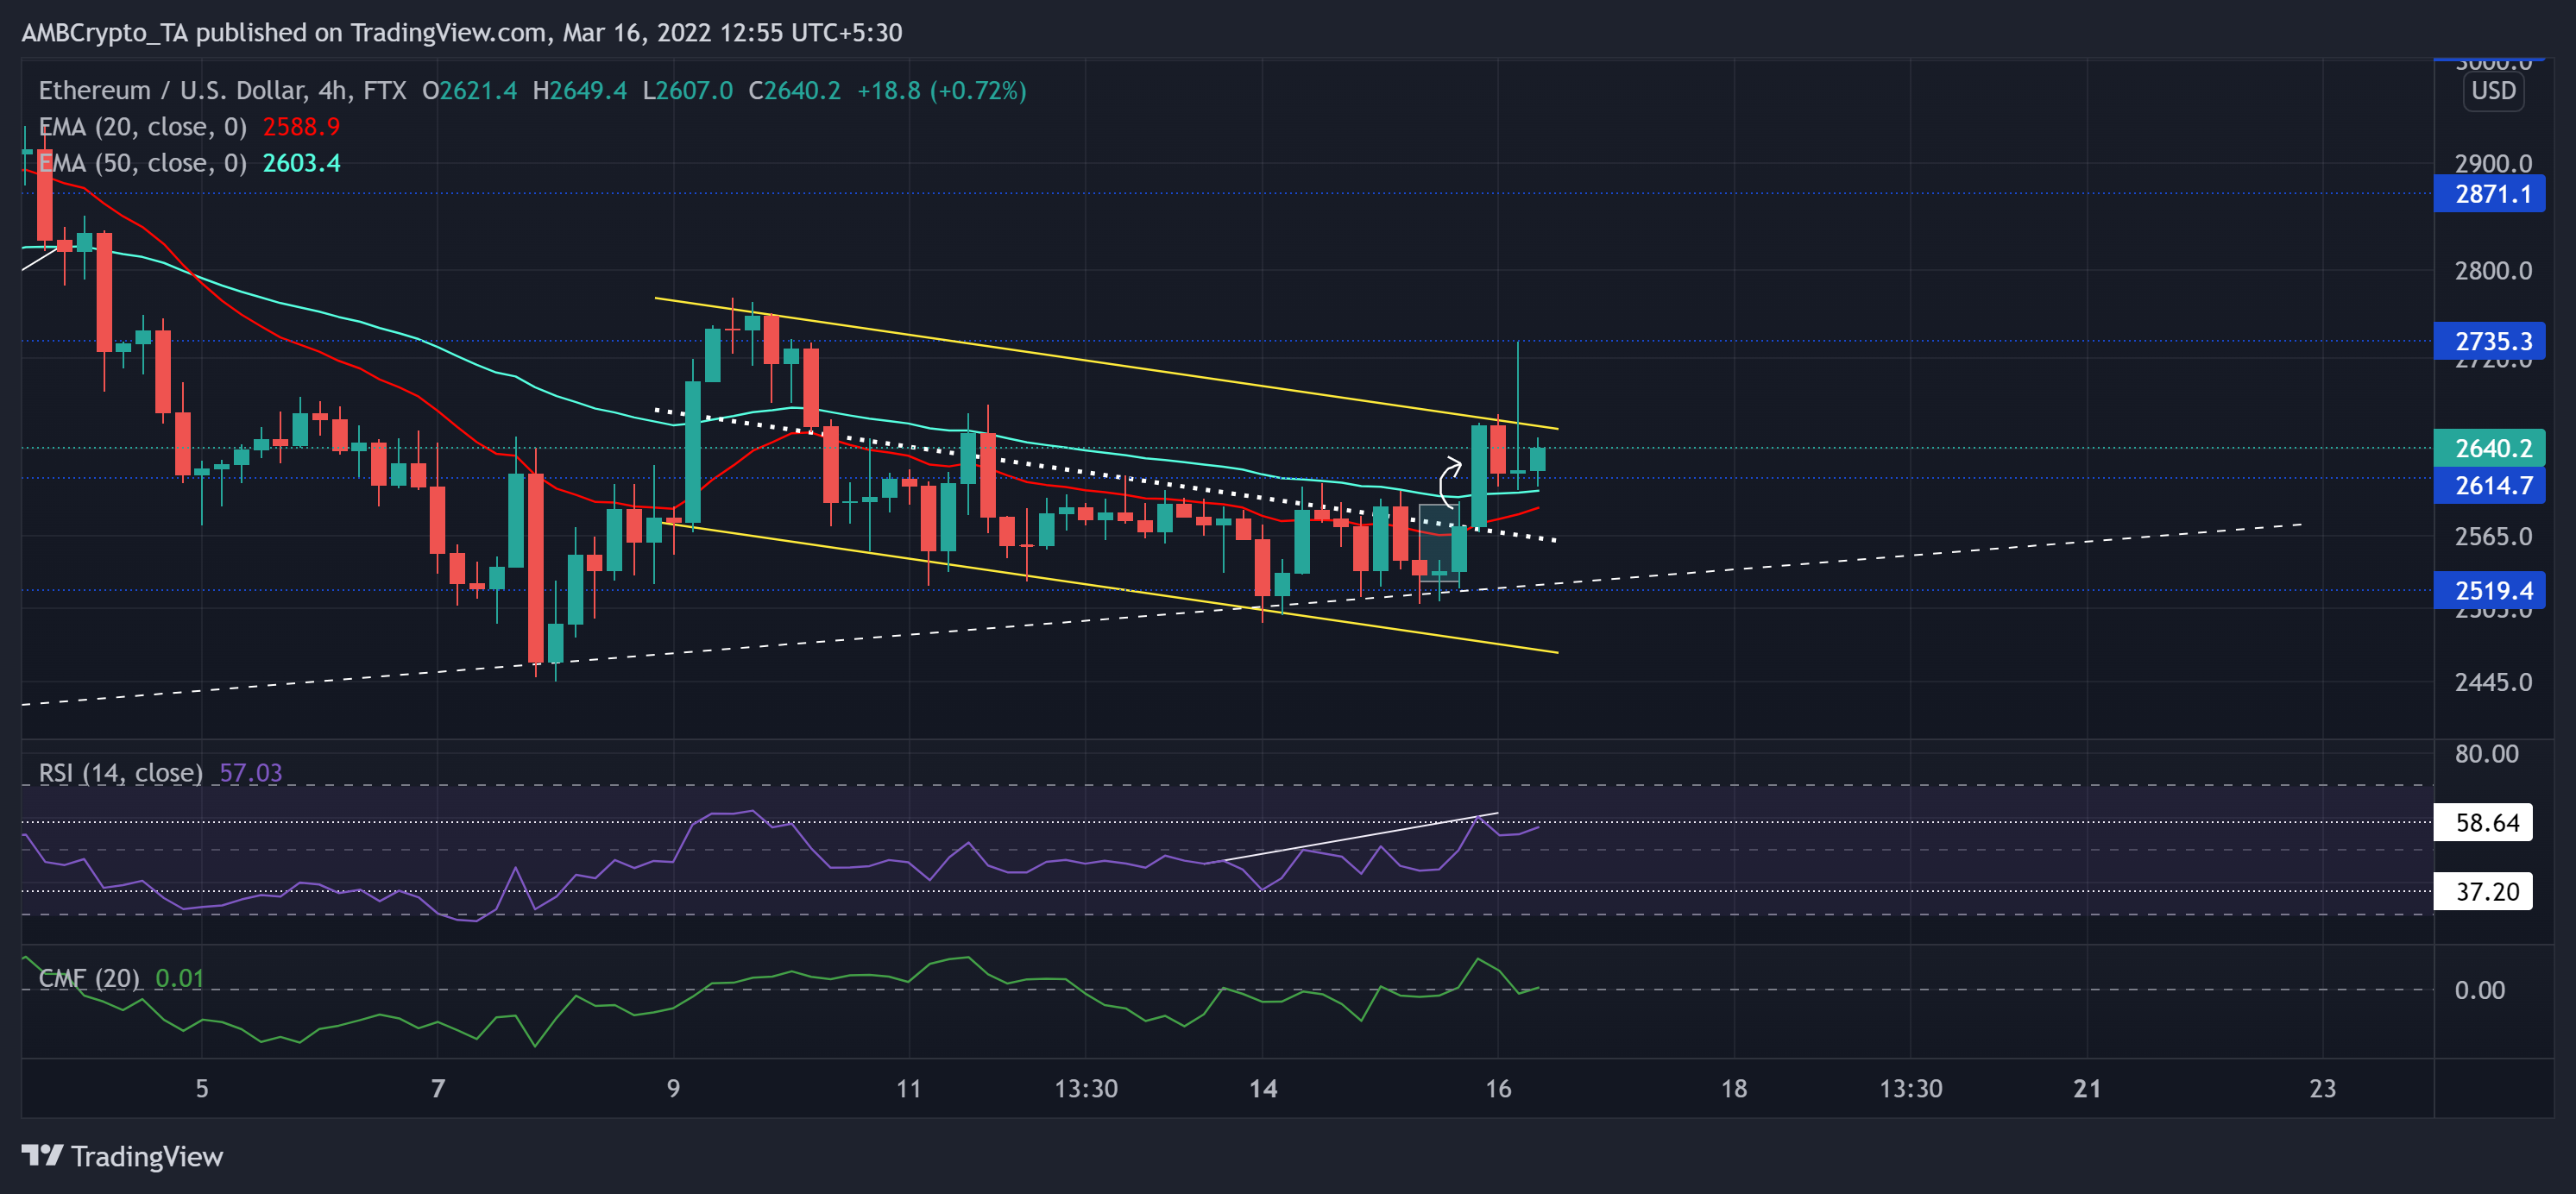
Task: Click the 0.00 CMF axis label
Action: 2480,990
